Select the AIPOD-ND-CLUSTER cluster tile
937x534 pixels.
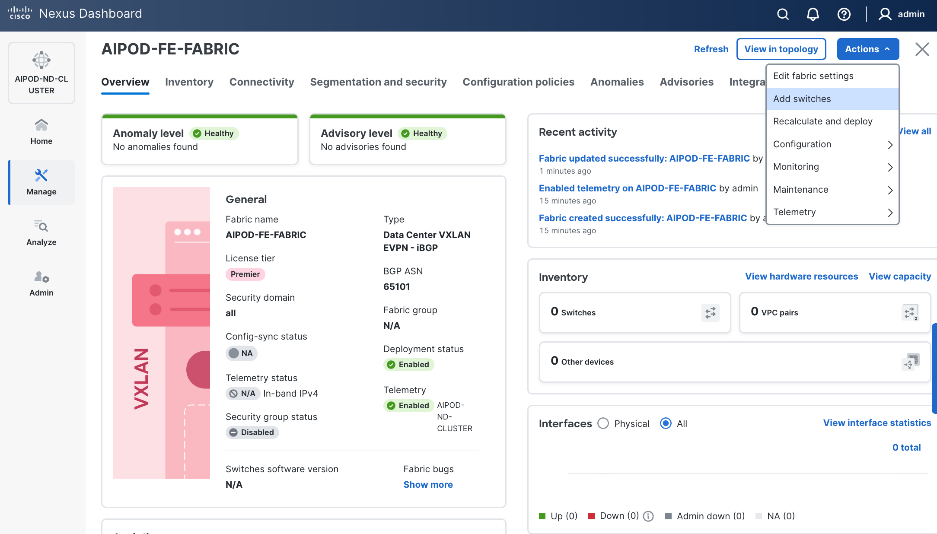41,72
